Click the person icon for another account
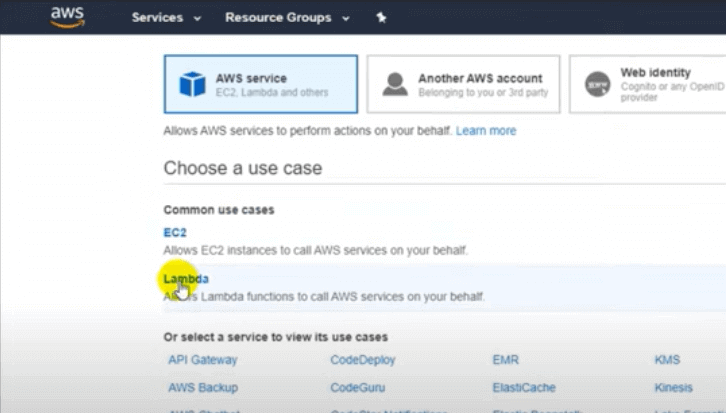726x413 pixels. point(395,84)
